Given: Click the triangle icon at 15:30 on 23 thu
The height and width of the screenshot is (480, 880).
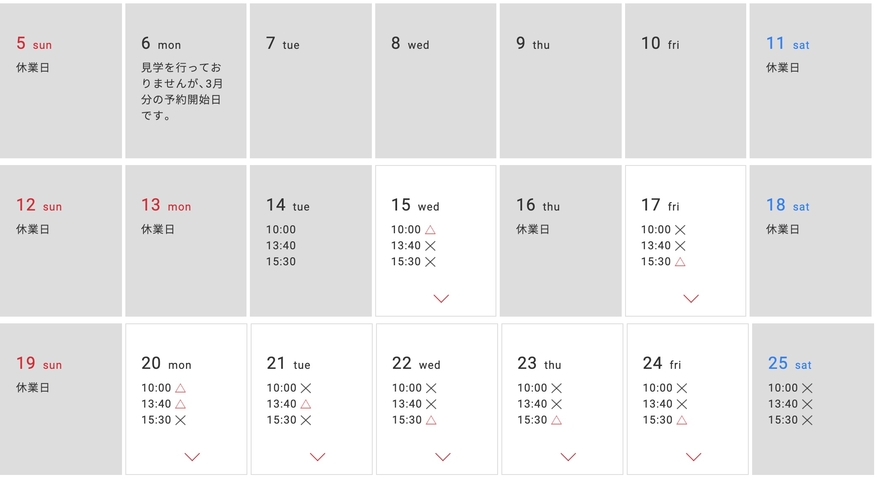Looking at the screenshot, I should tap(556, 420).
